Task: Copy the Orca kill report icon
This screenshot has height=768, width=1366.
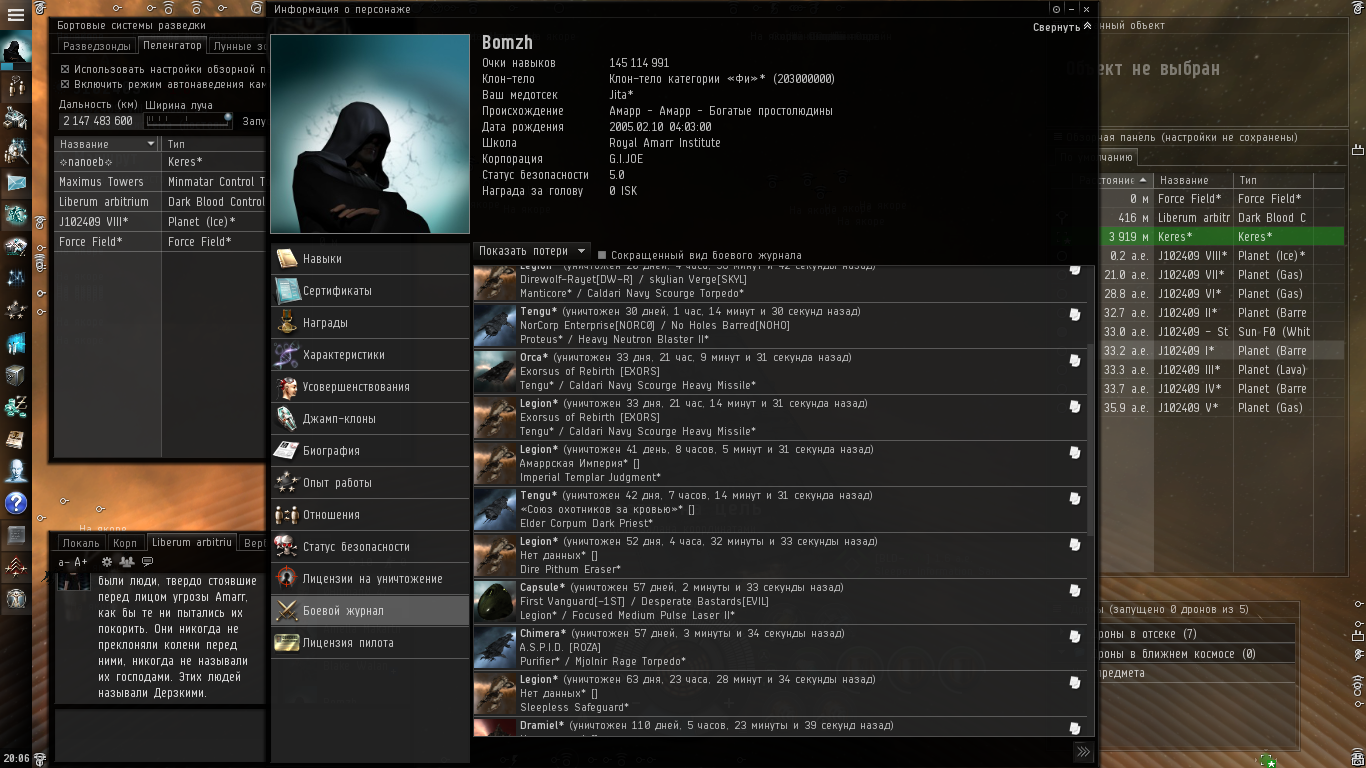Action: pos(1075,361)
